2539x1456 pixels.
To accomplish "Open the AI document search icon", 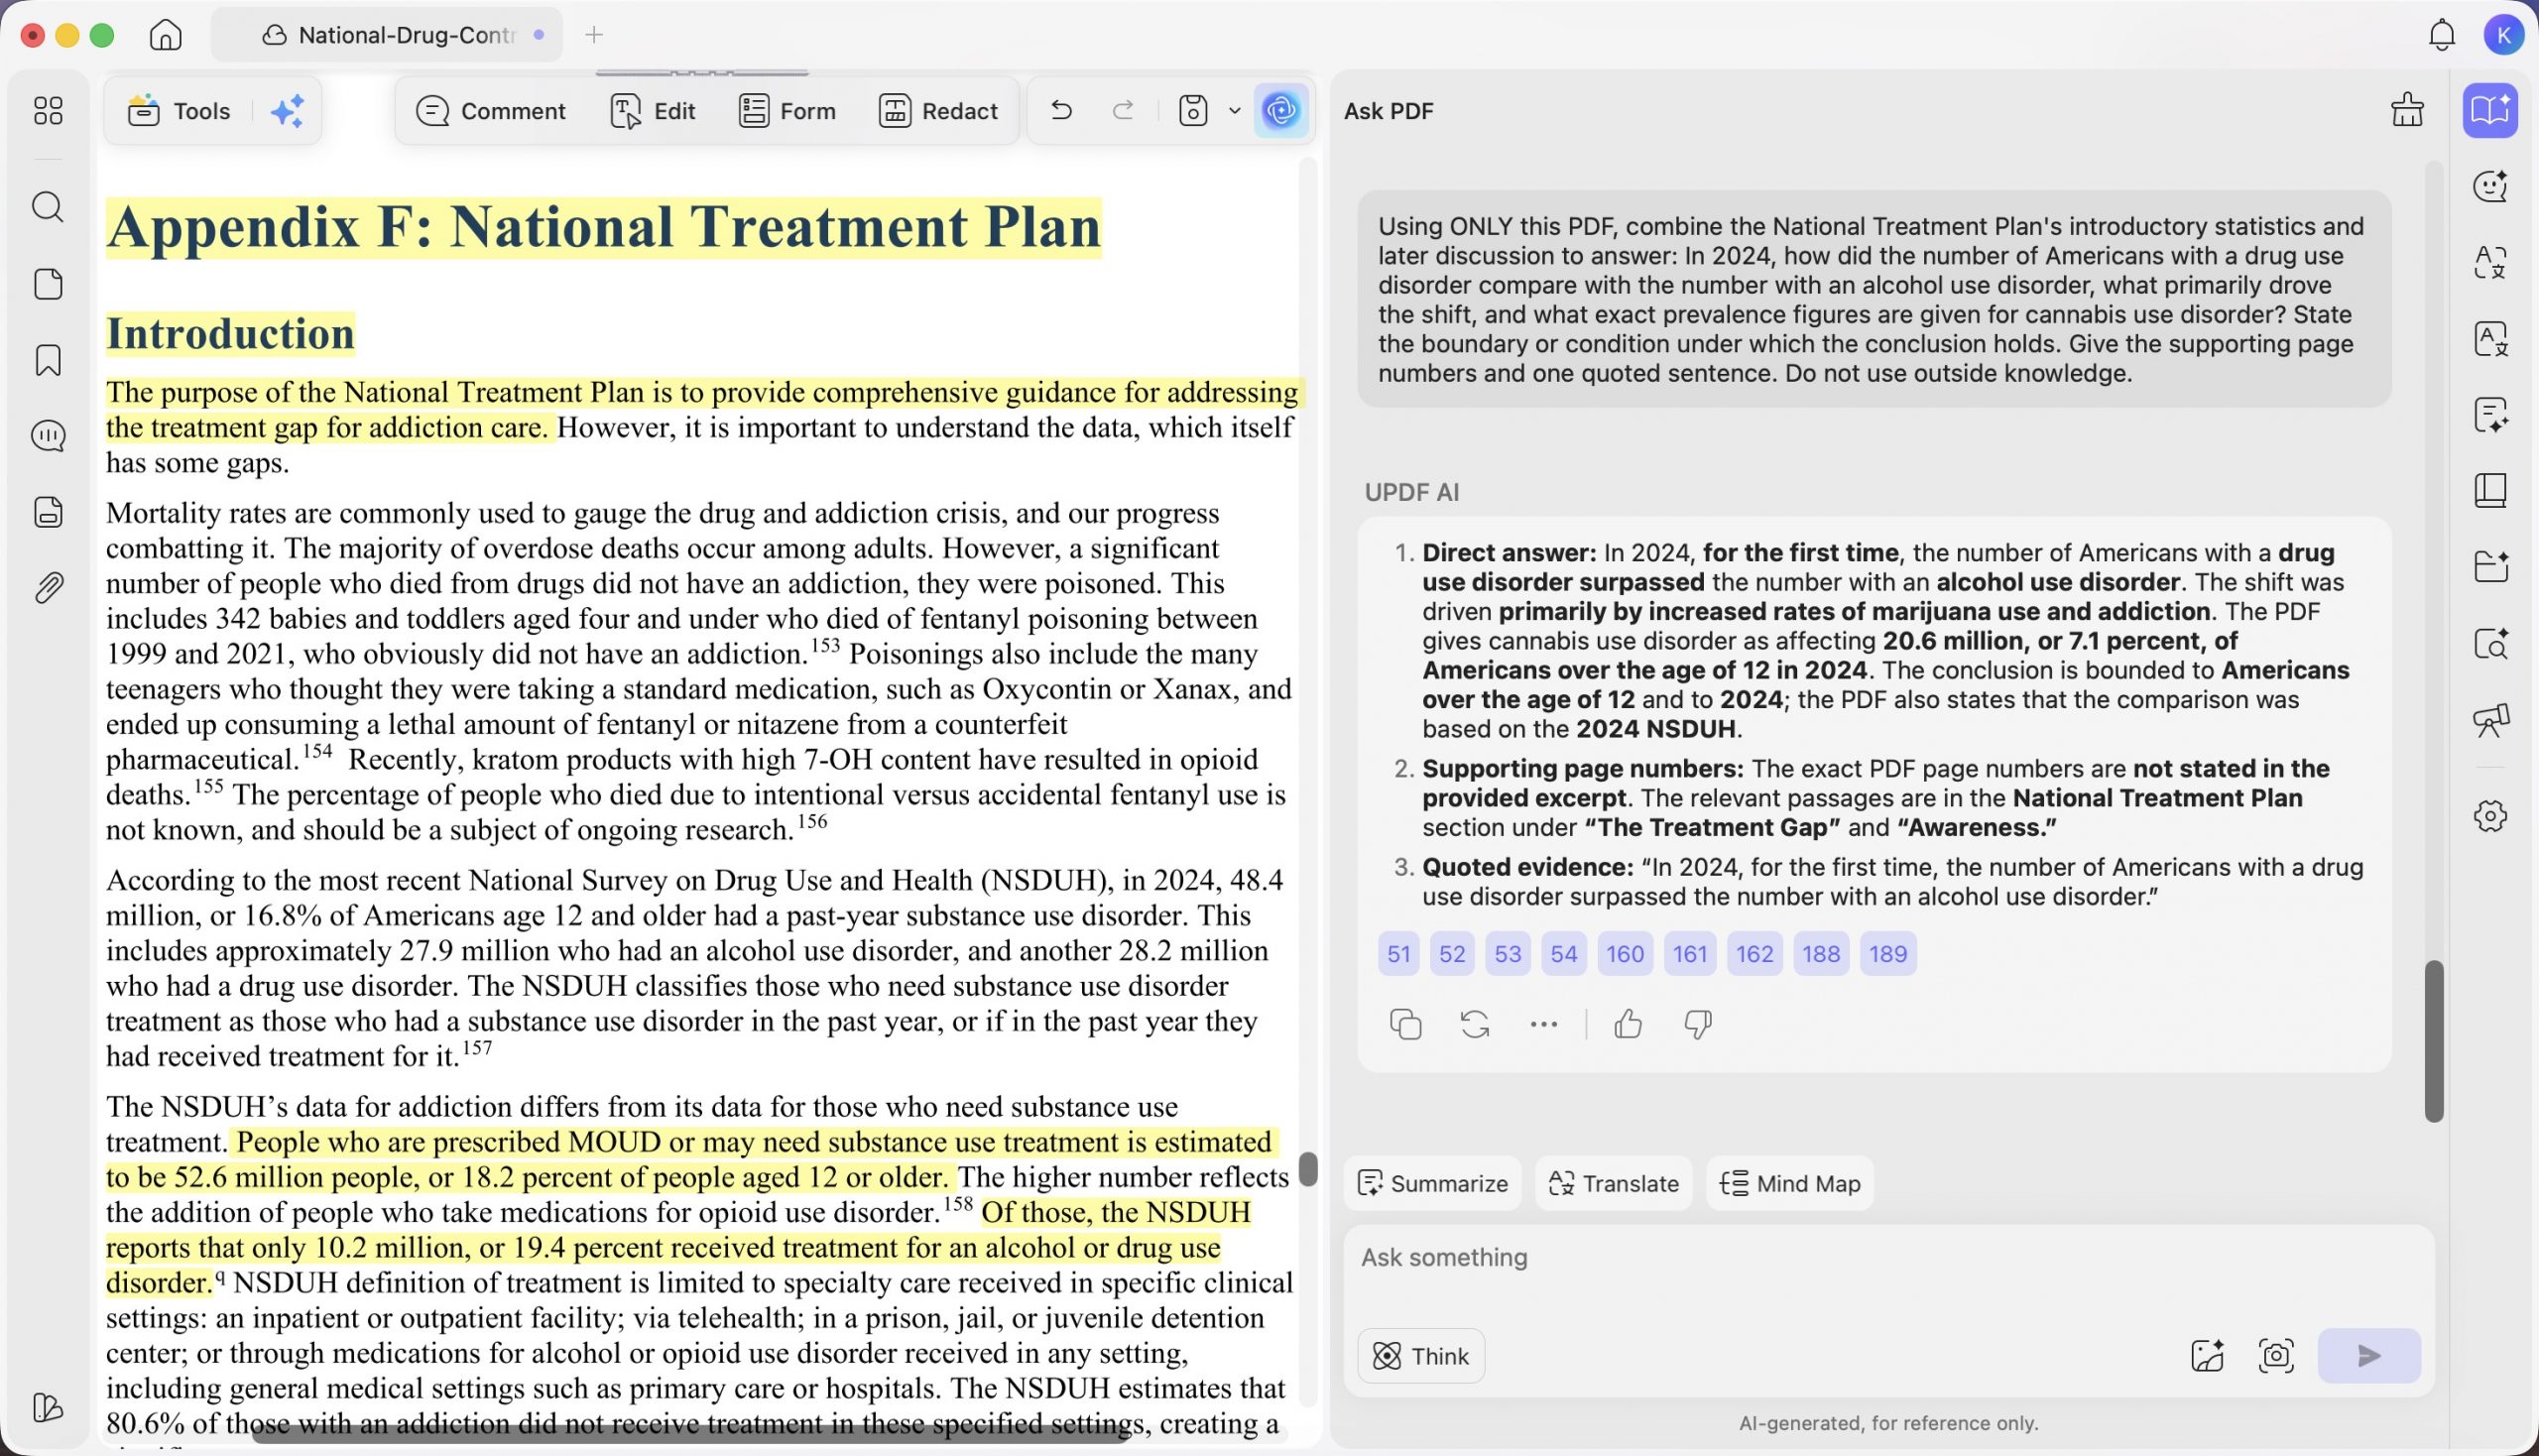I will [x=2490, y=643].
